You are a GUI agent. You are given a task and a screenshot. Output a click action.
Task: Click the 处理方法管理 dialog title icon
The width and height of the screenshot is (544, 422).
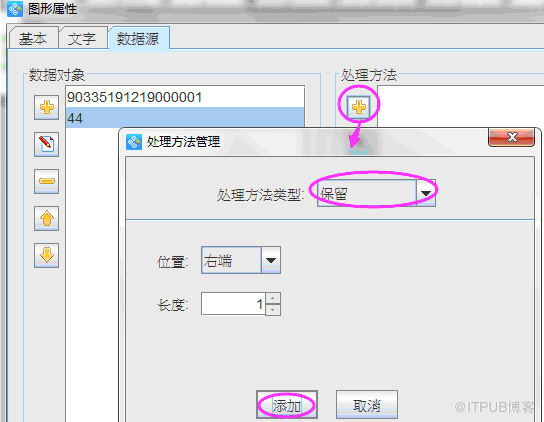click(x=134, y=142)
